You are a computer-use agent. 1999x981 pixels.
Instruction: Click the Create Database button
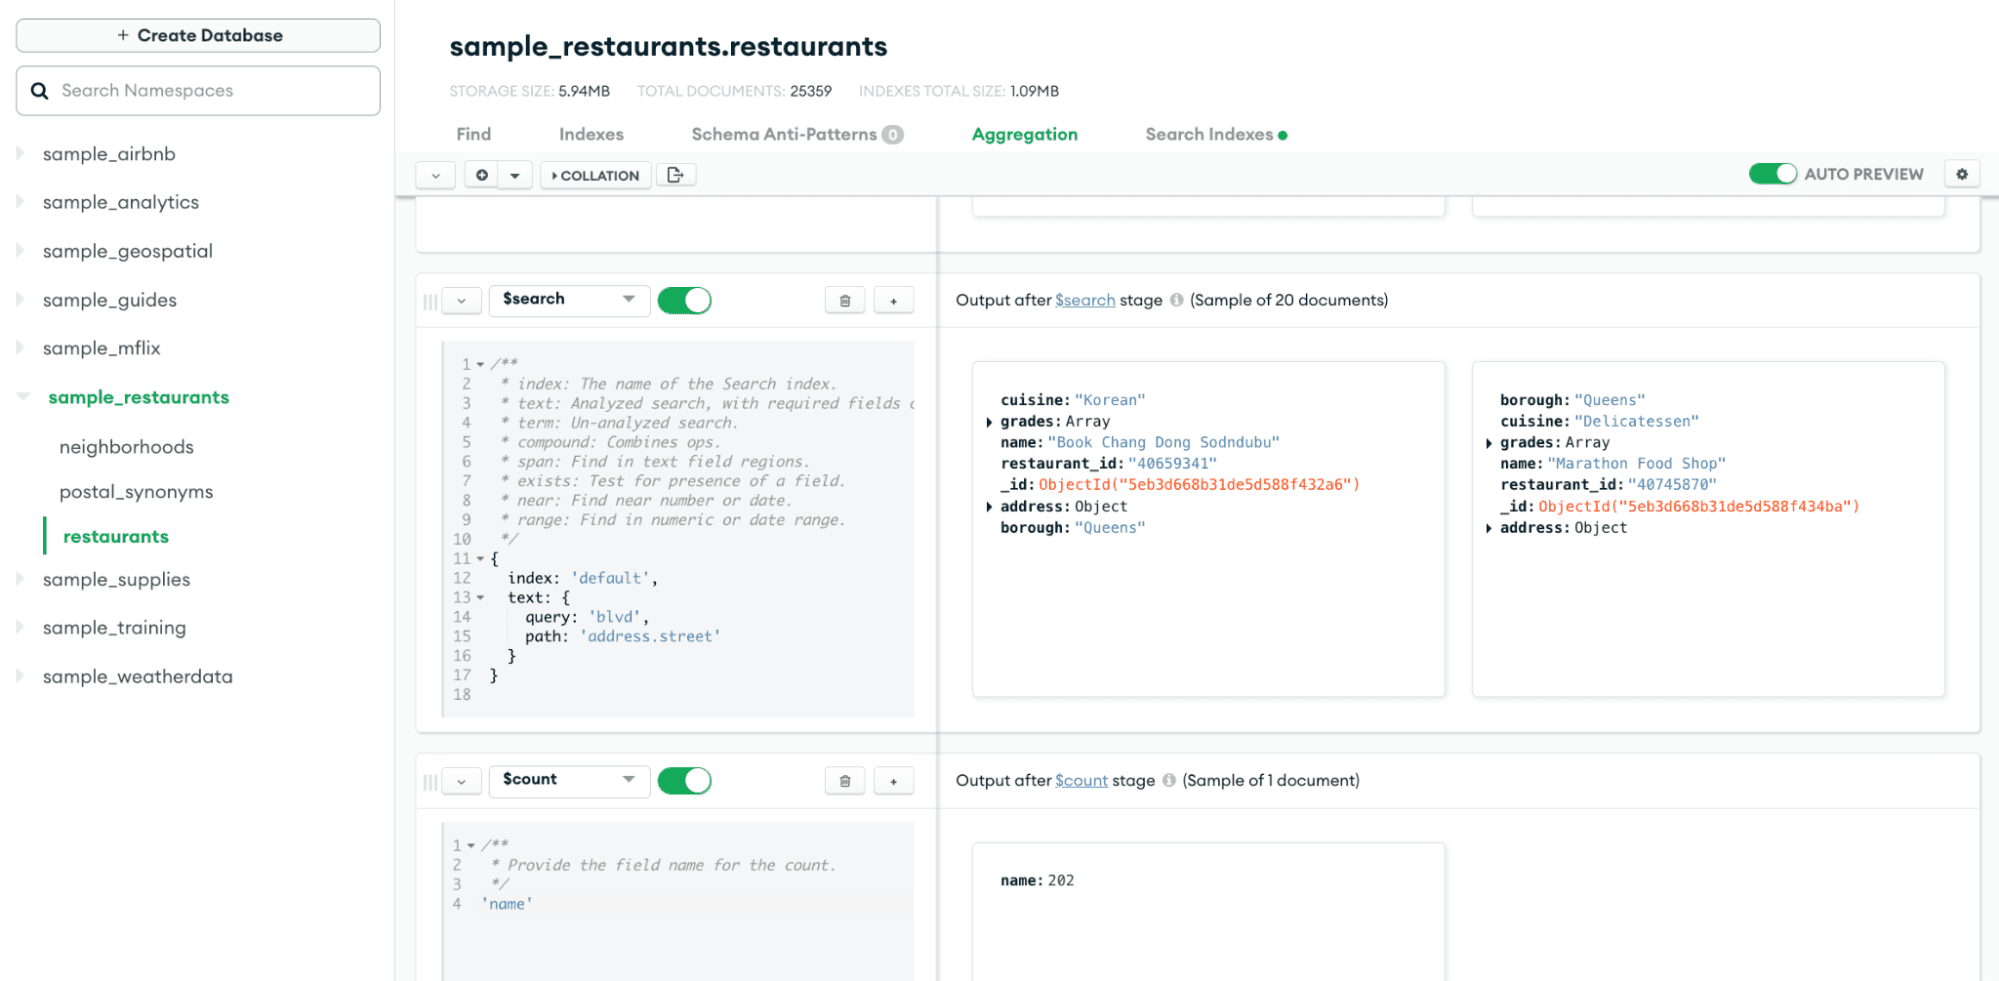coord(198,35)
